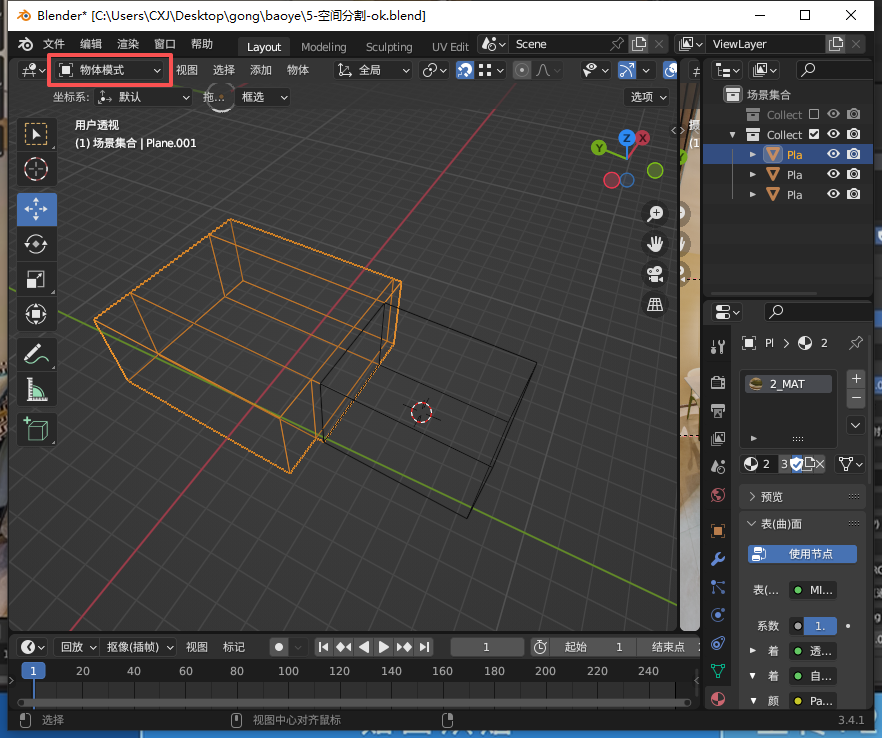This screenshot has width=882, height=738.
Task: Select the Annotate pencil tool
Action: click(36, 354)
